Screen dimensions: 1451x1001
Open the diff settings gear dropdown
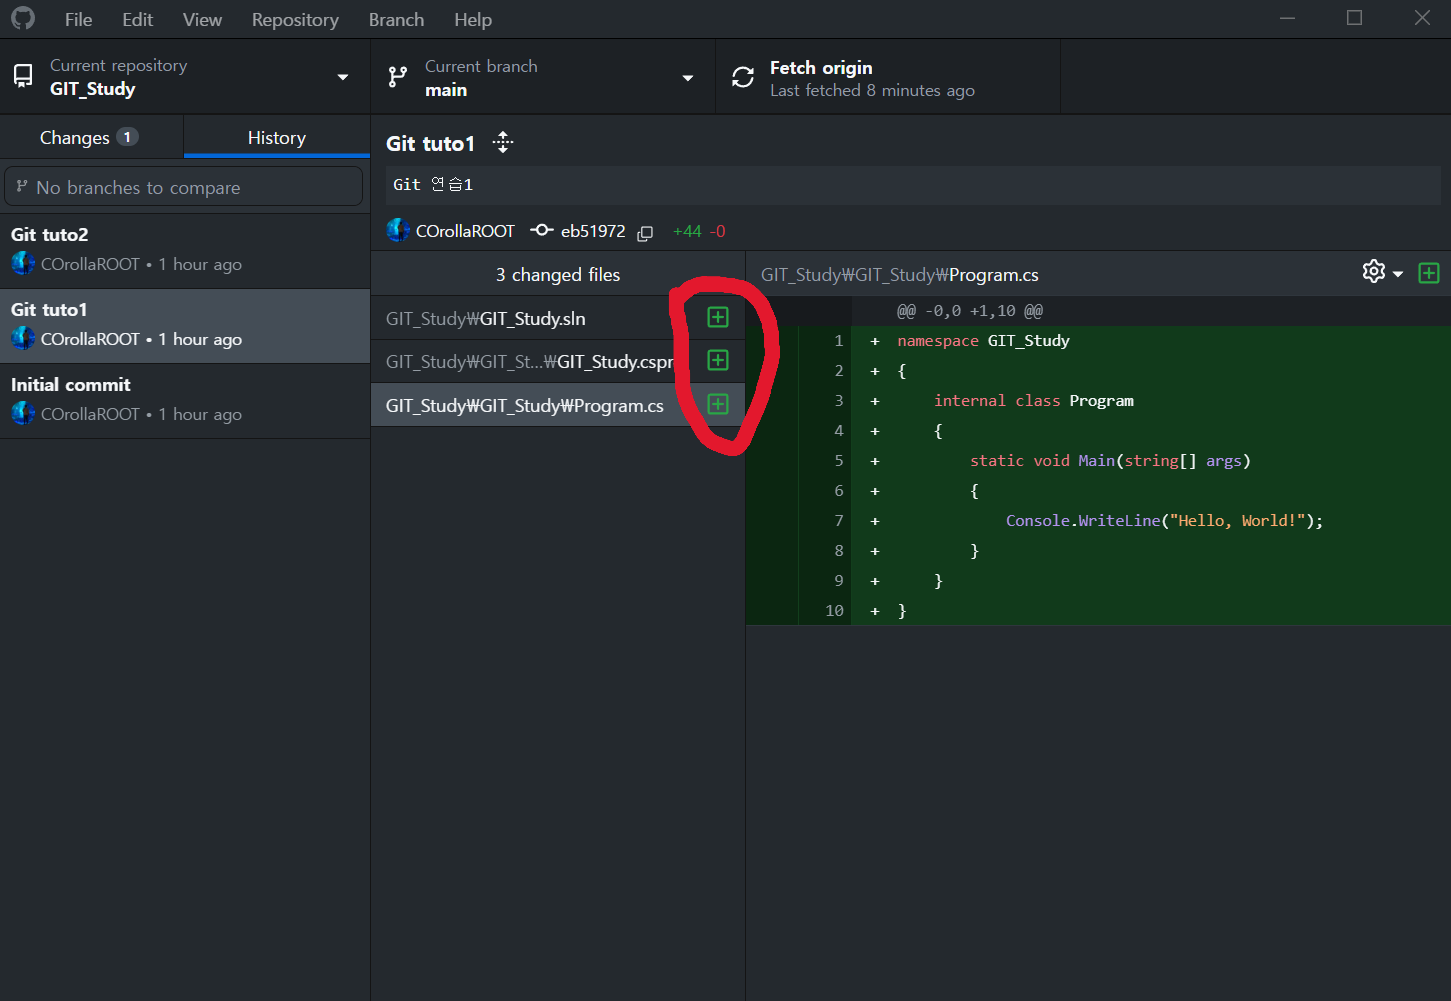pos(1382,272)
